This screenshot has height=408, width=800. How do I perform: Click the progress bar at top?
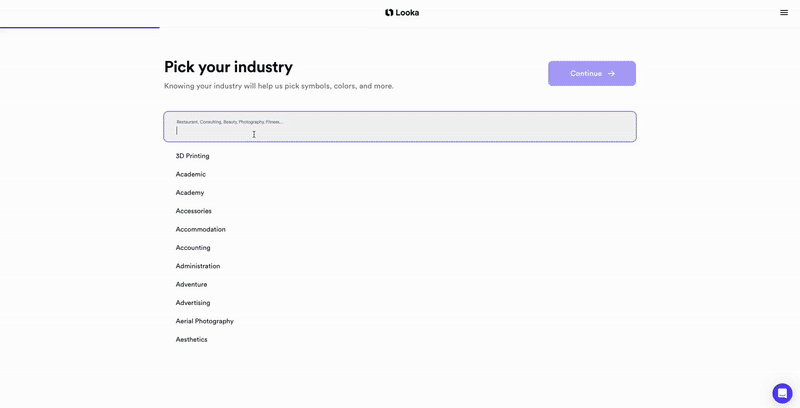[80, 28]
